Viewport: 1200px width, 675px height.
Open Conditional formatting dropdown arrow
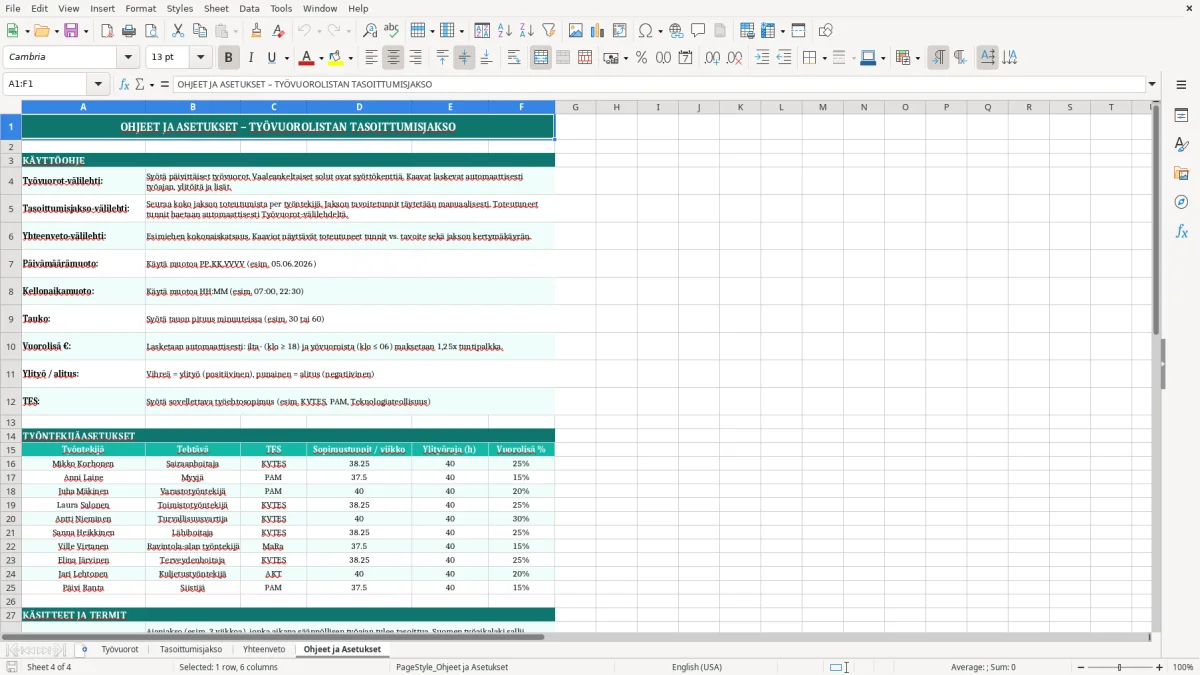click(x=917, y=58)
